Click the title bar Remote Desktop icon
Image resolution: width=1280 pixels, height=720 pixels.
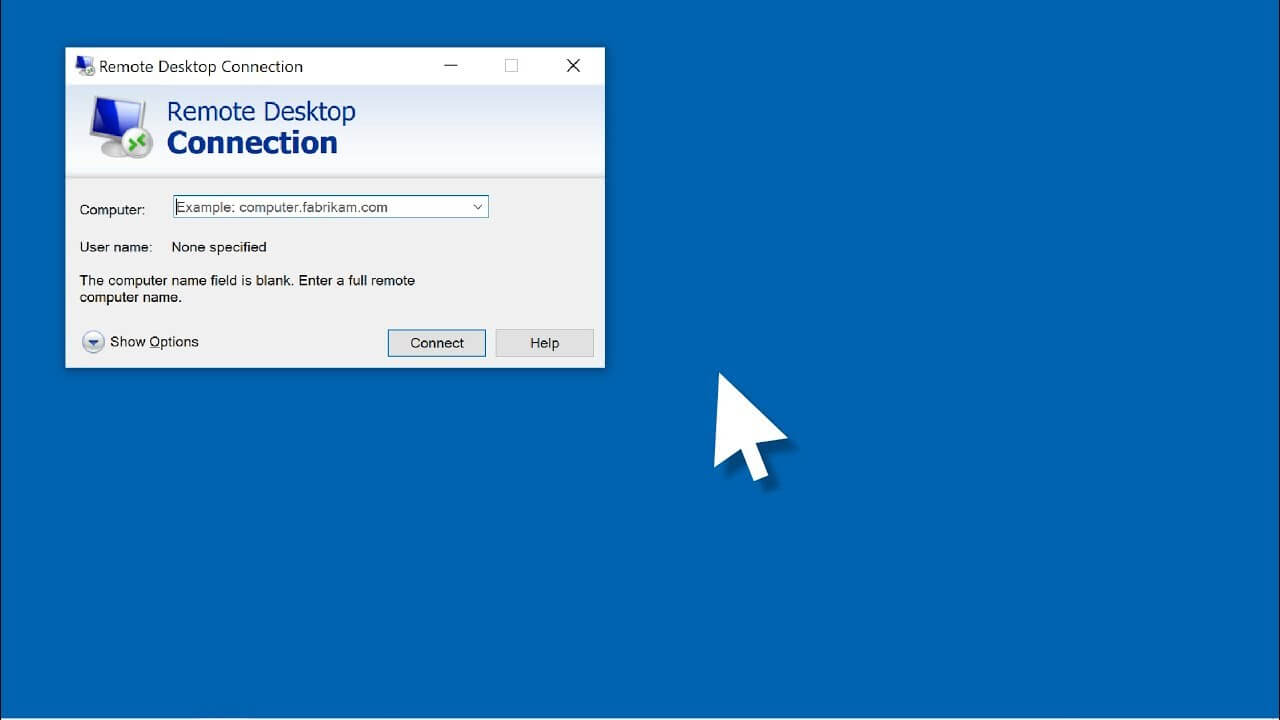coord(85,66)
